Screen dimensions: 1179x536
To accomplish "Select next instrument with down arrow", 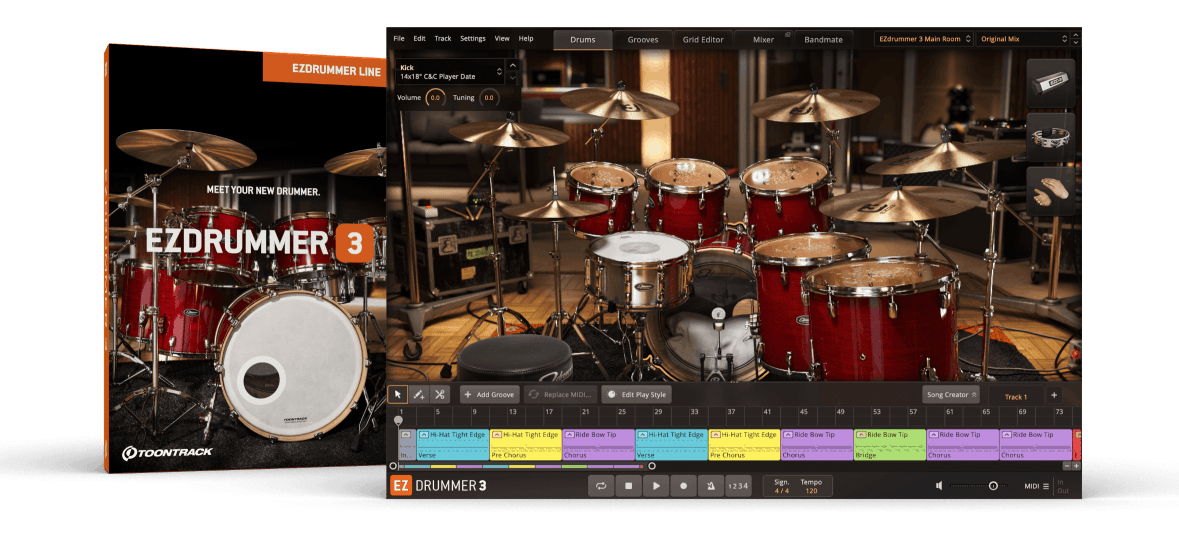I will pyautogui.click(x=513, y=77).
